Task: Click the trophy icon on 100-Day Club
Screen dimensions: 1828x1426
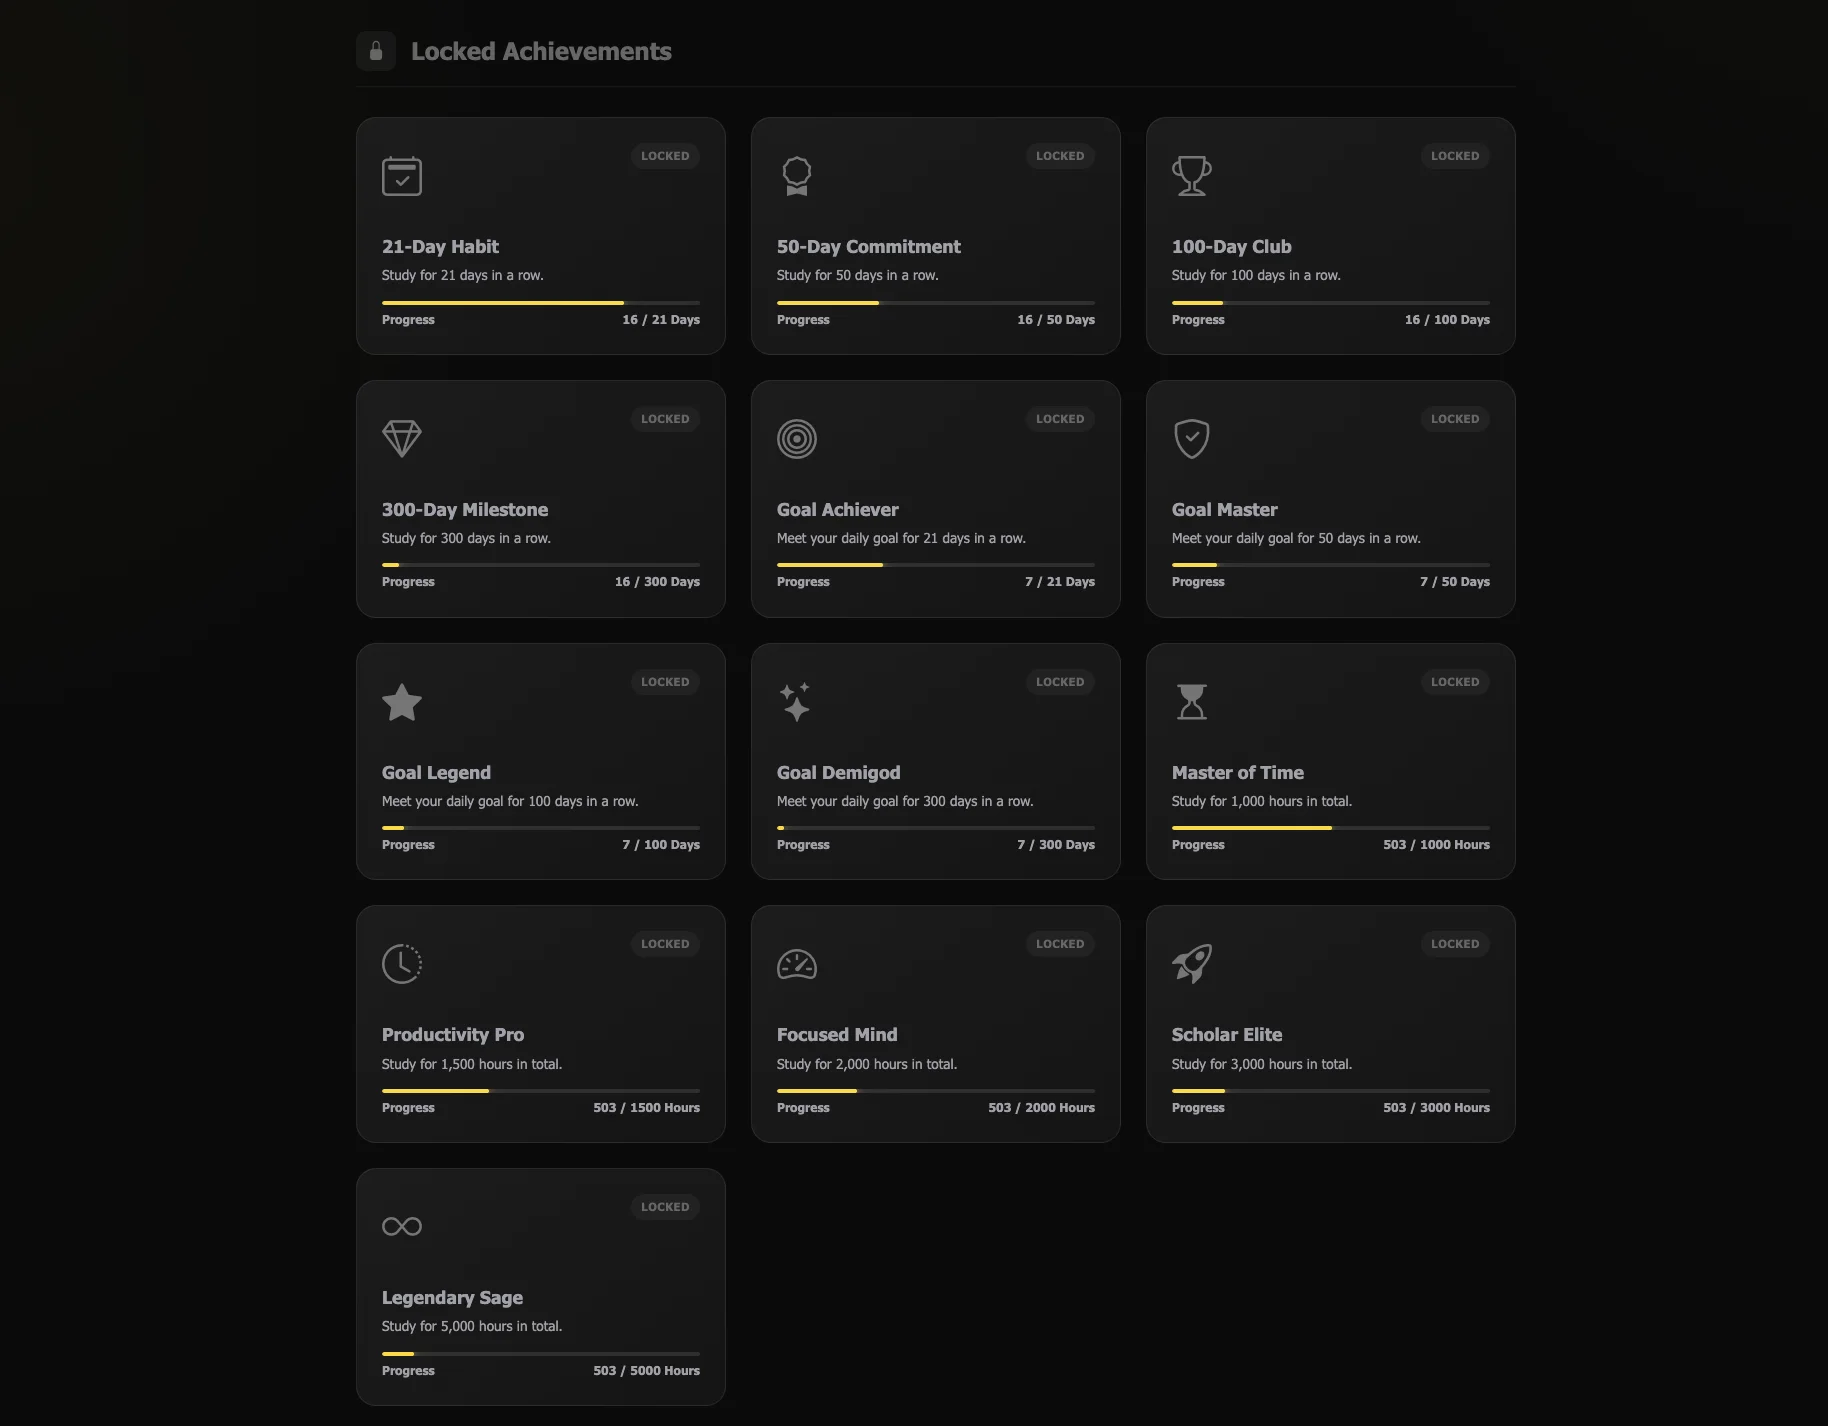Action: pos(1192,176)
